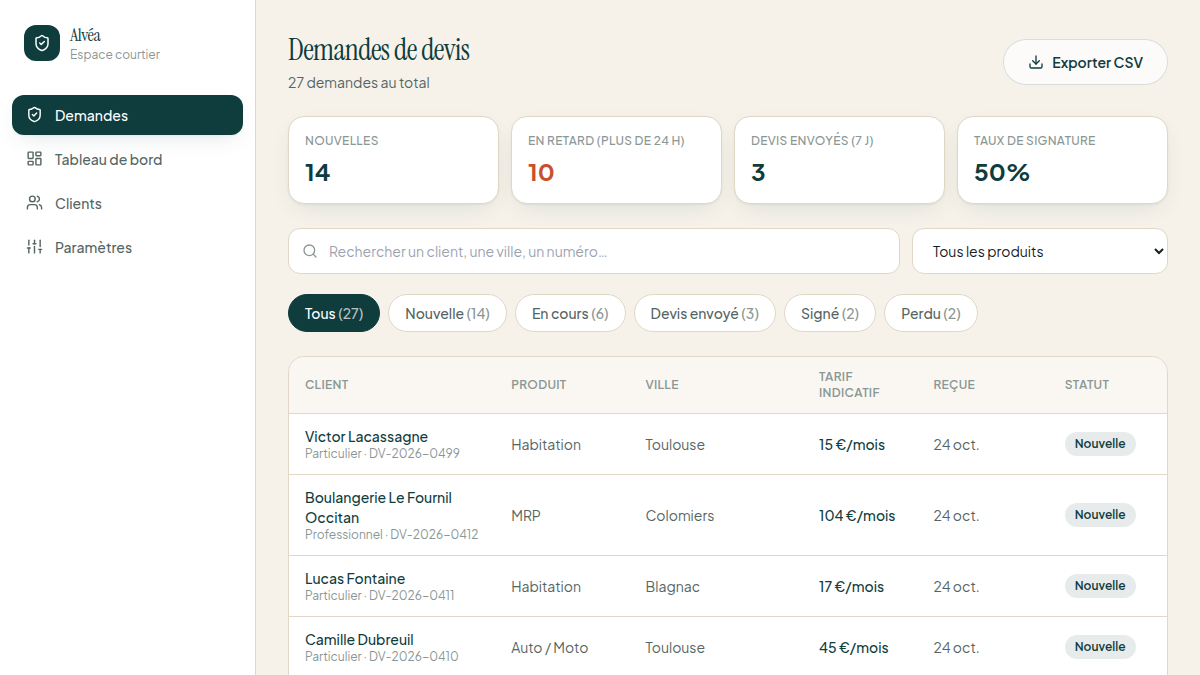Image resolution: width=1200 pixels, height=675 pixels.
Task: Select the Tous (27) filter
Action: point(334,313)
